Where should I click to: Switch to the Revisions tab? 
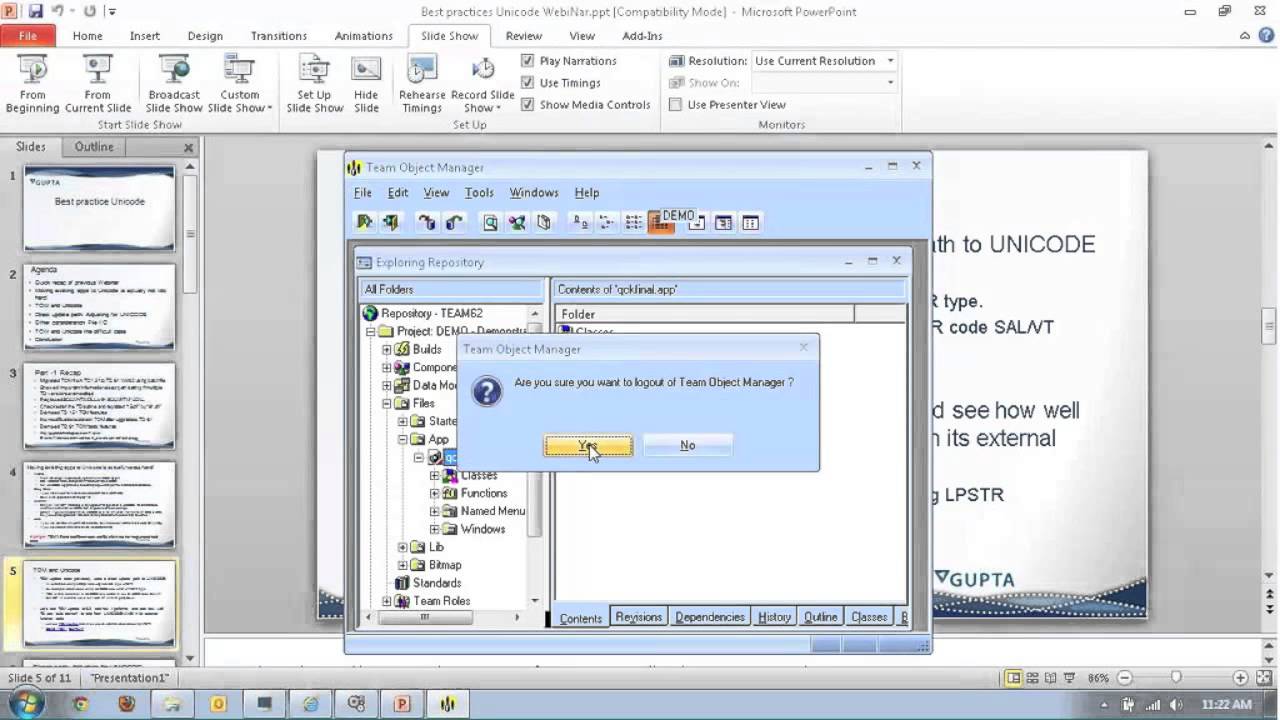pyautogui.click(x=638, y=617)
